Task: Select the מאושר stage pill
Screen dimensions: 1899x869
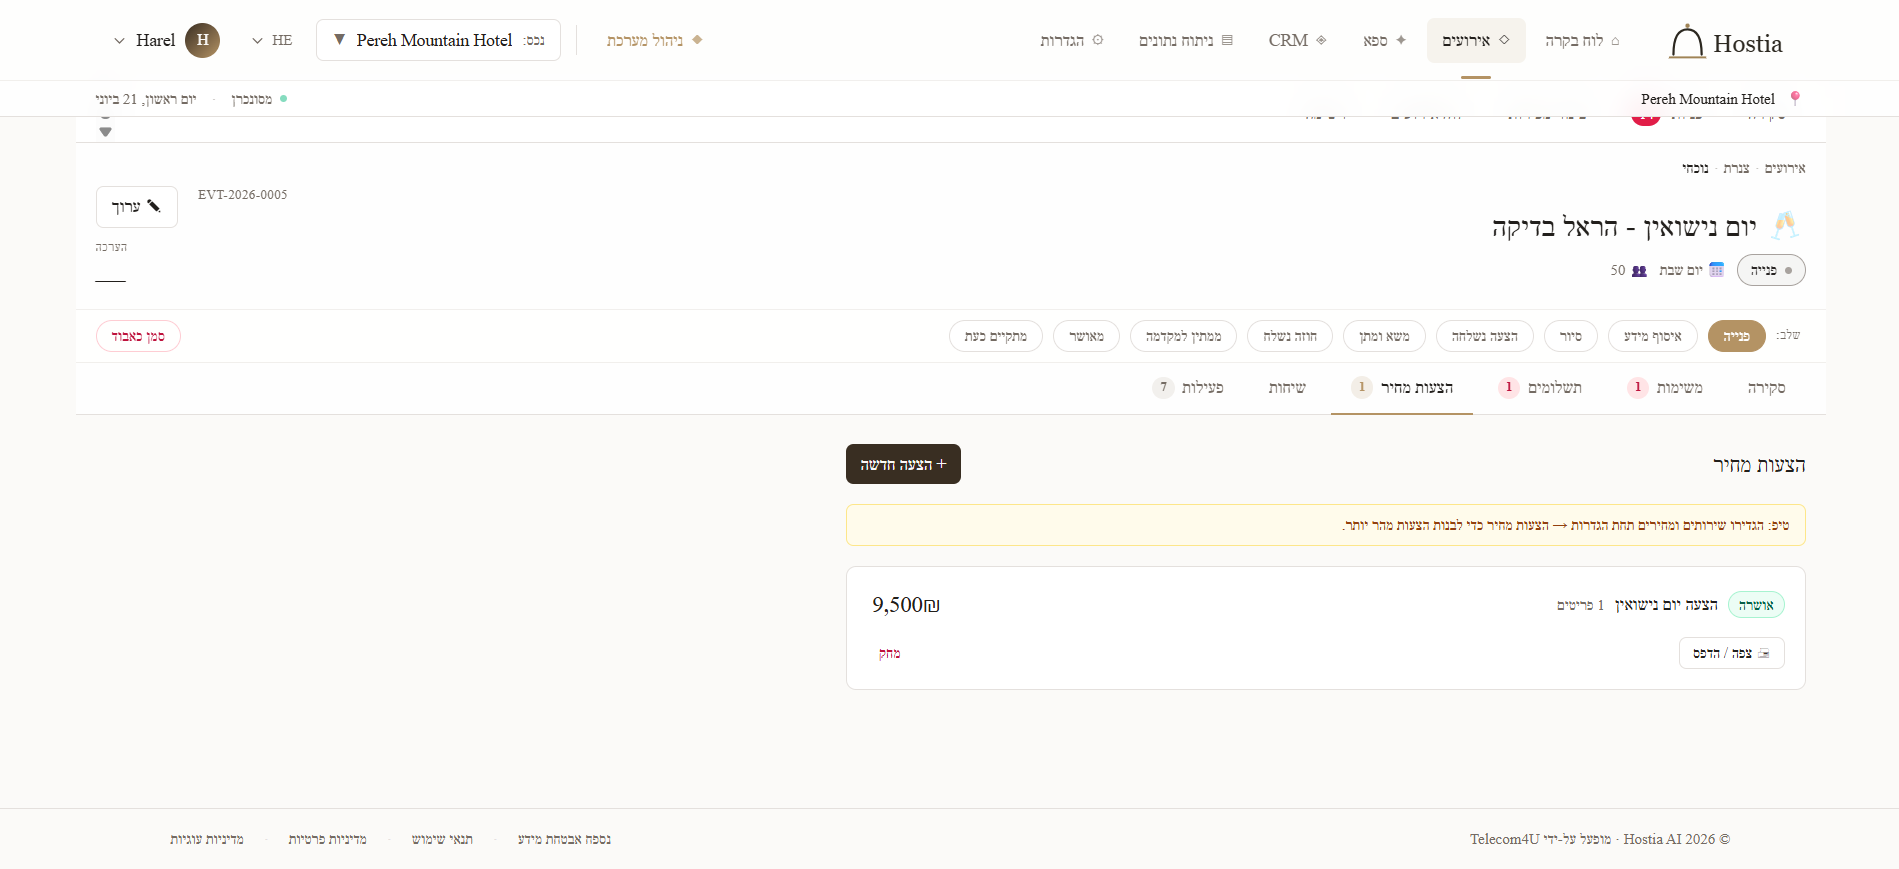Action: [x=1086, y=336]
